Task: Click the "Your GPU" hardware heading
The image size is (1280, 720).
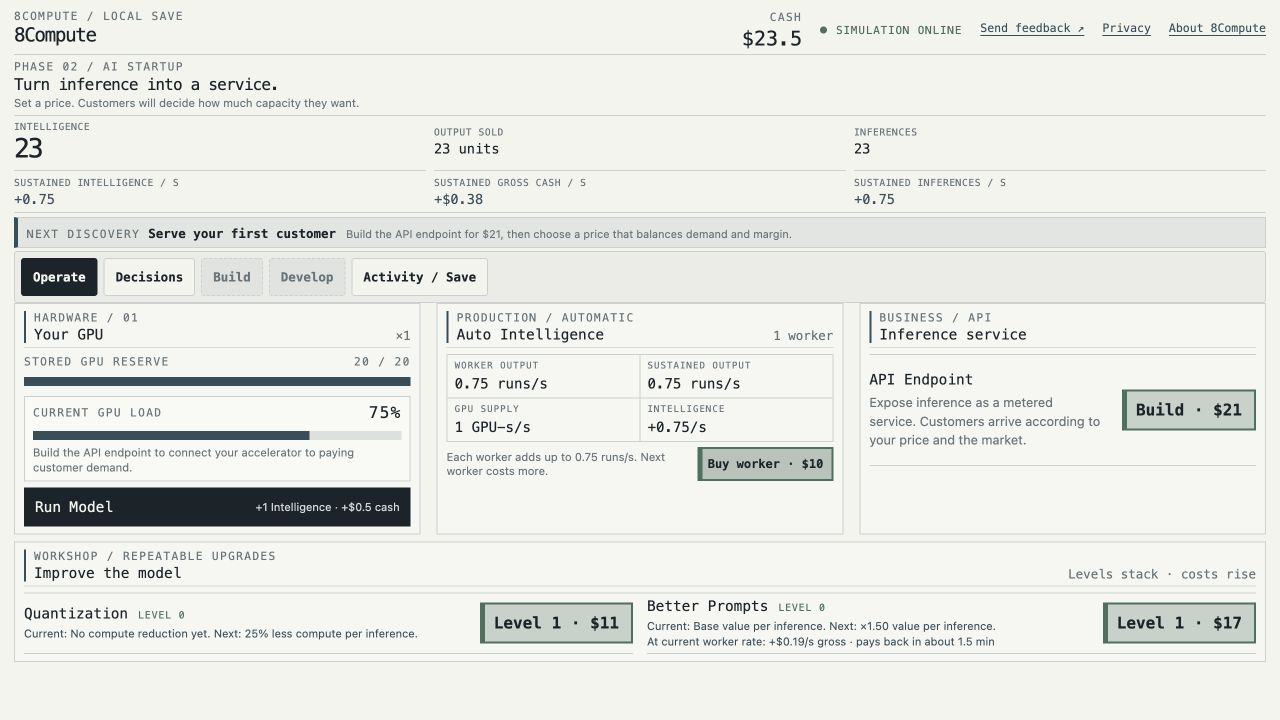Action: 68,335
